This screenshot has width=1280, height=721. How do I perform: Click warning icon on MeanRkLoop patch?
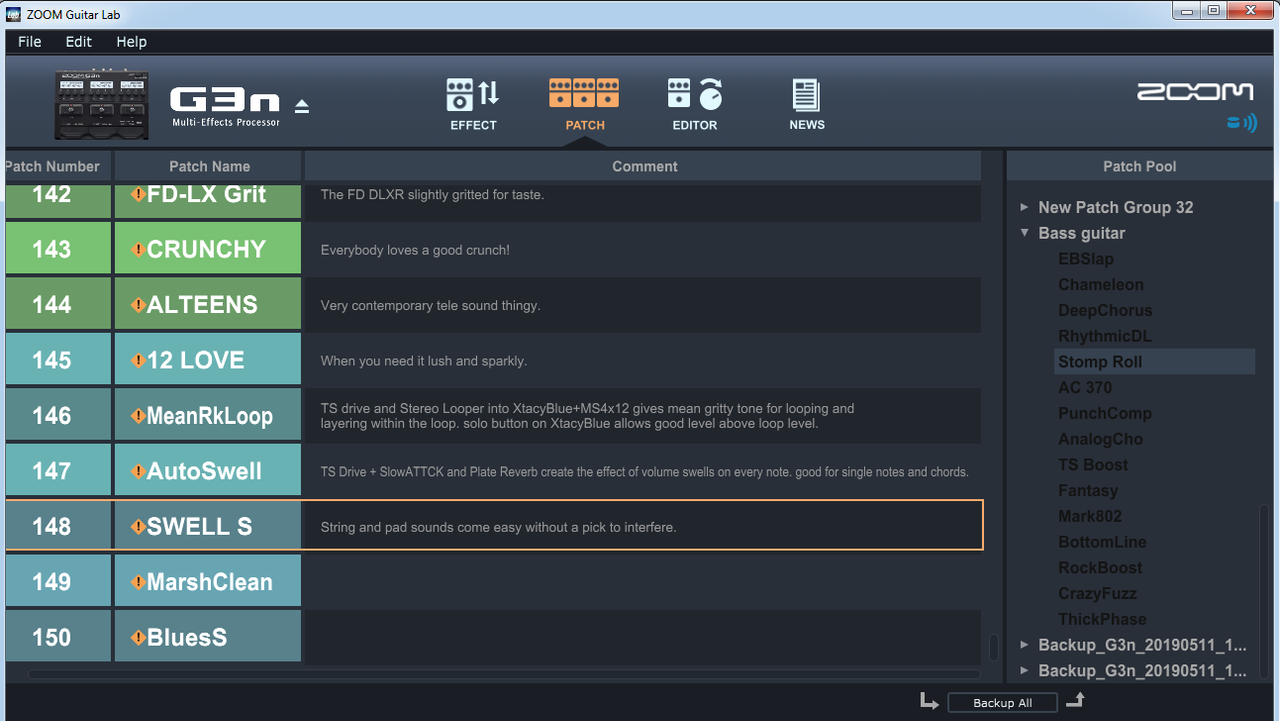(x=138, y=415)
